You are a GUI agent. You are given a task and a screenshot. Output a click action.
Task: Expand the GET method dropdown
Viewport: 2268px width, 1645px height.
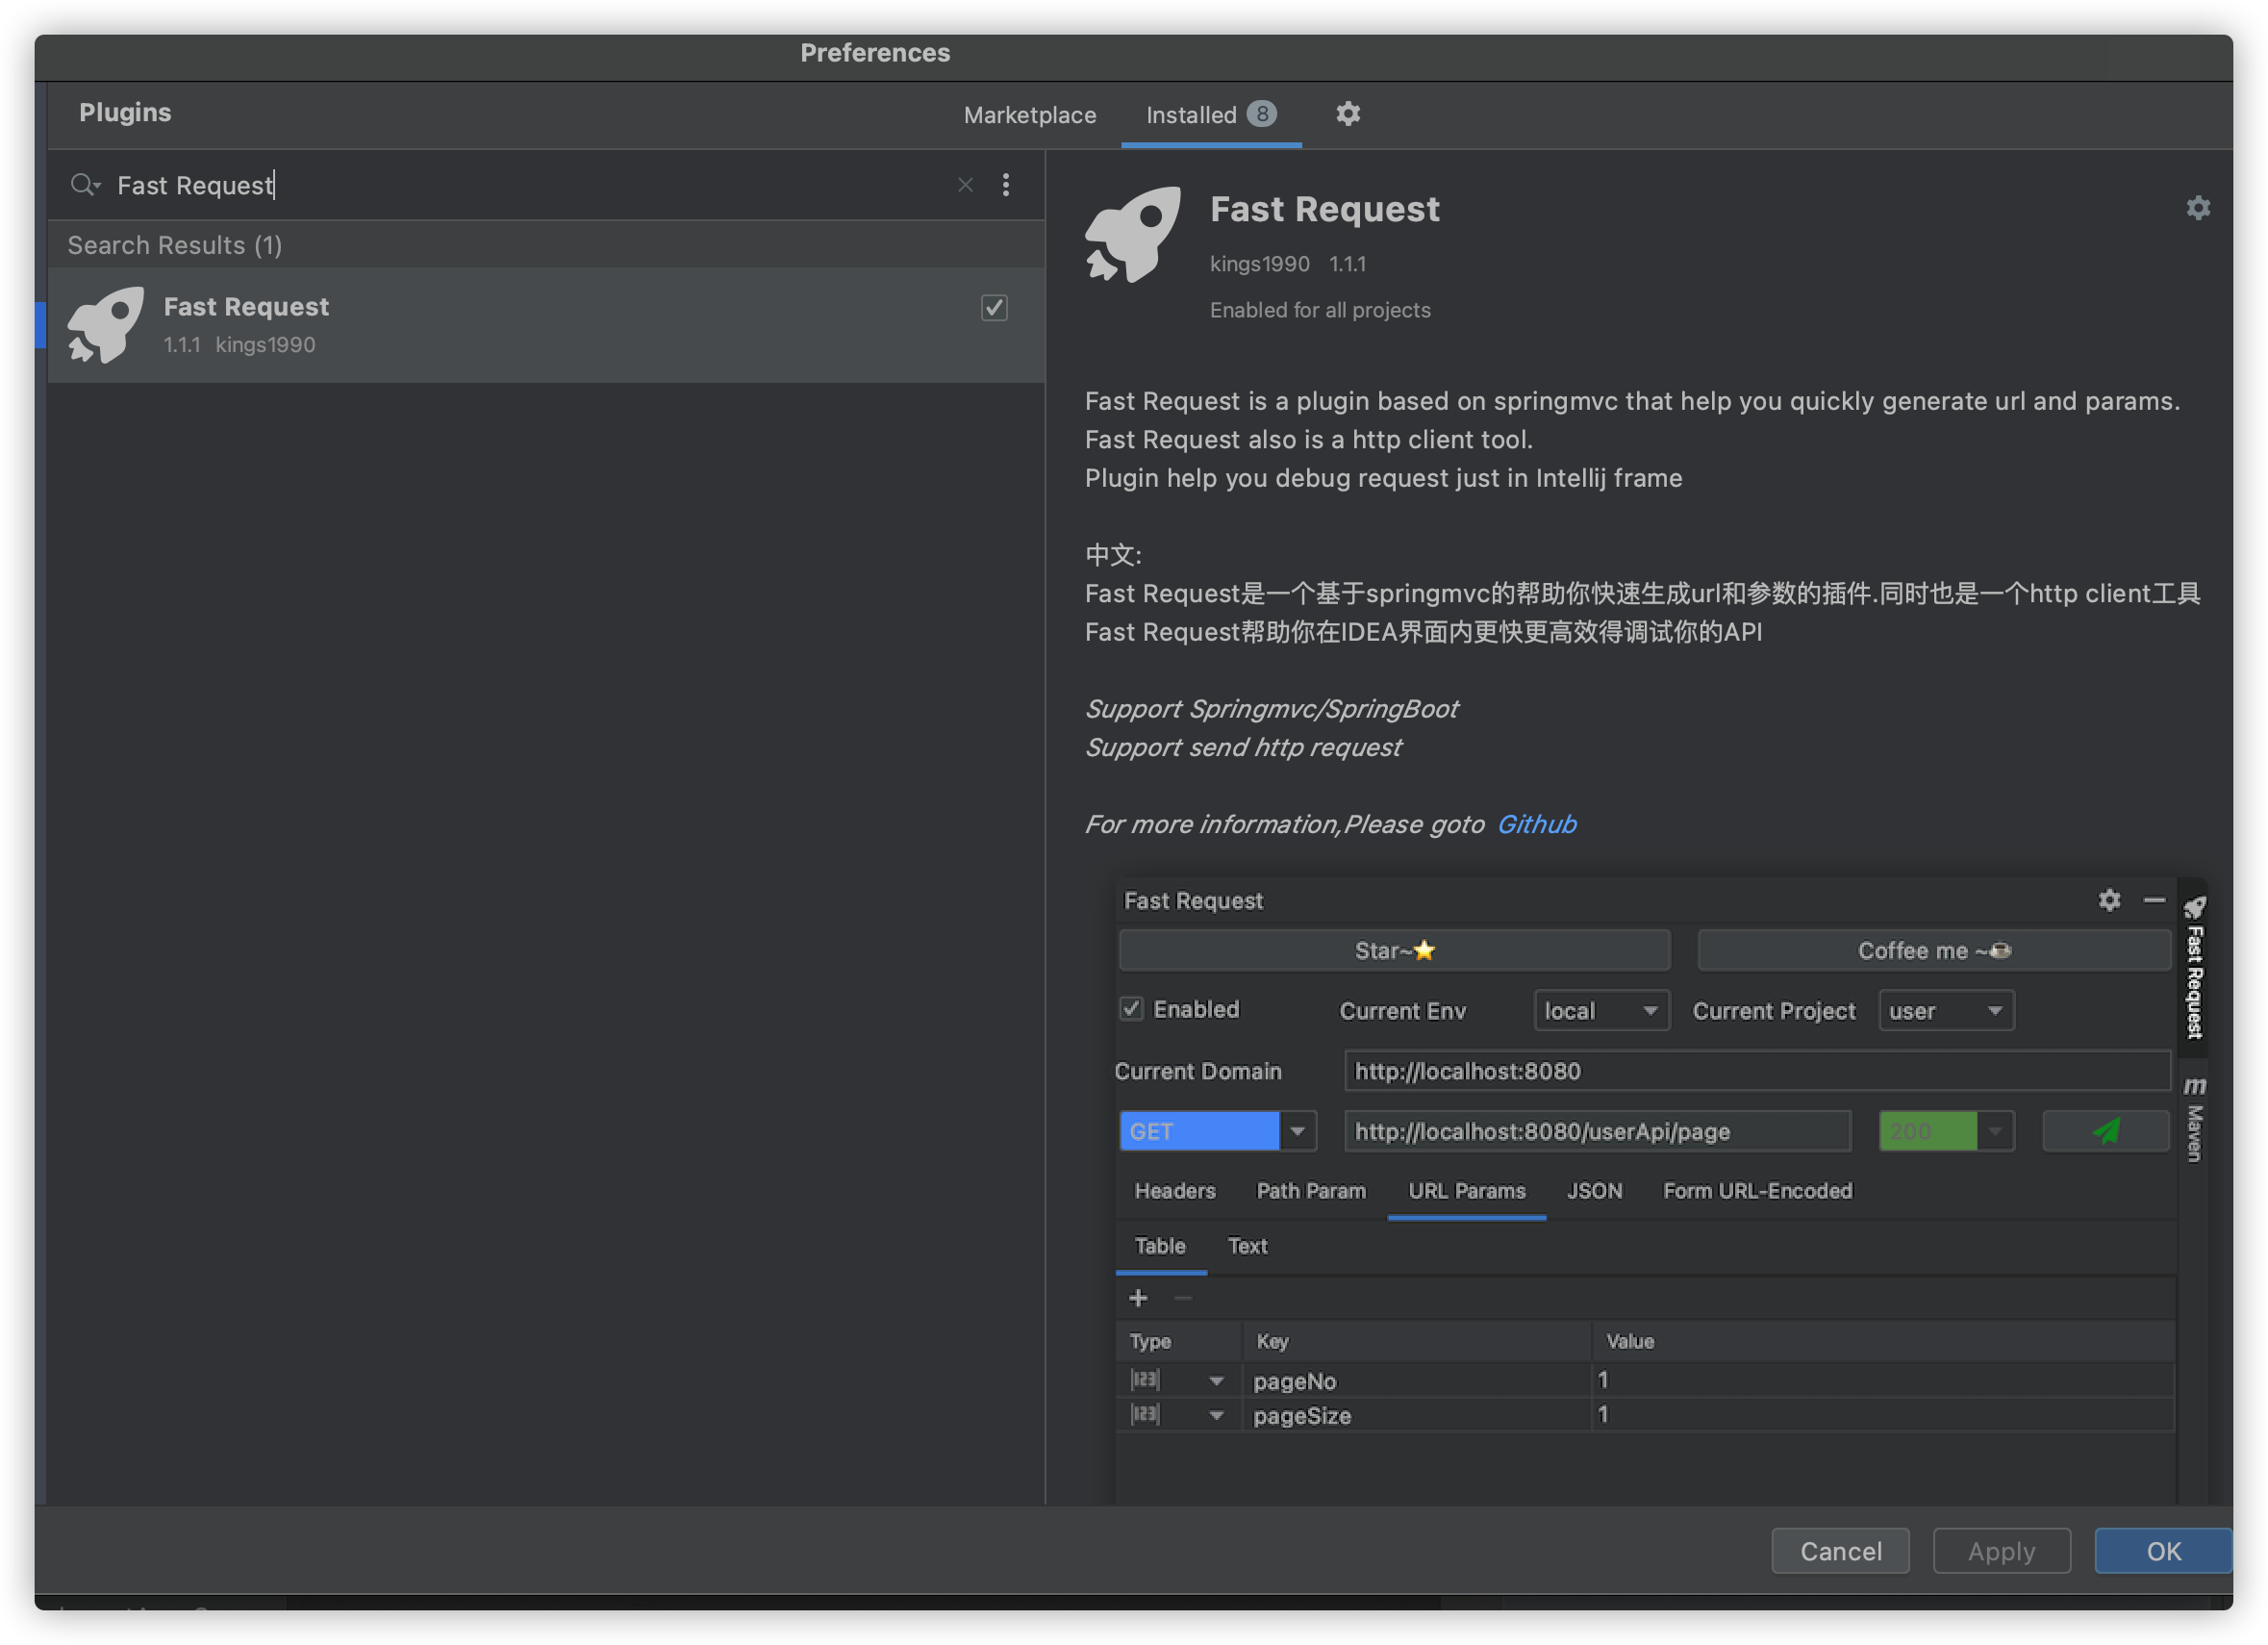tap(1297, 1131)
